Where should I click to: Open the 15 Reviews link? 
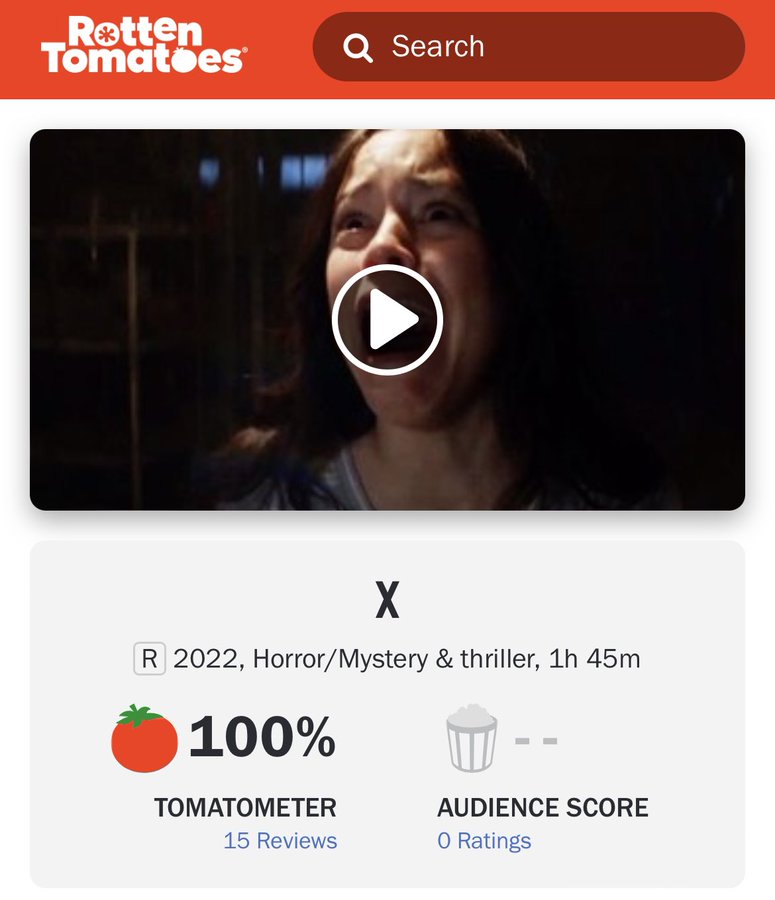click(x=280, y=840)
